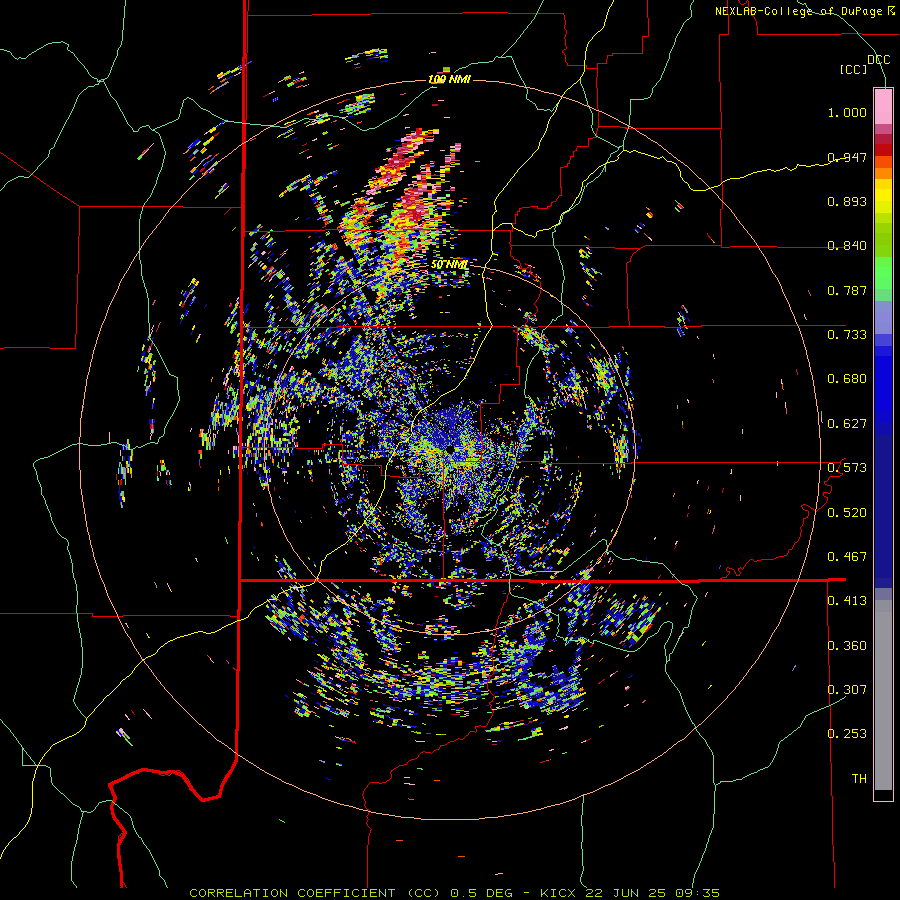Image resolution: width=900 pixels, height=900 pixels.
Task: Click the 0.893 scale value
Action: (x=847, y=201)
